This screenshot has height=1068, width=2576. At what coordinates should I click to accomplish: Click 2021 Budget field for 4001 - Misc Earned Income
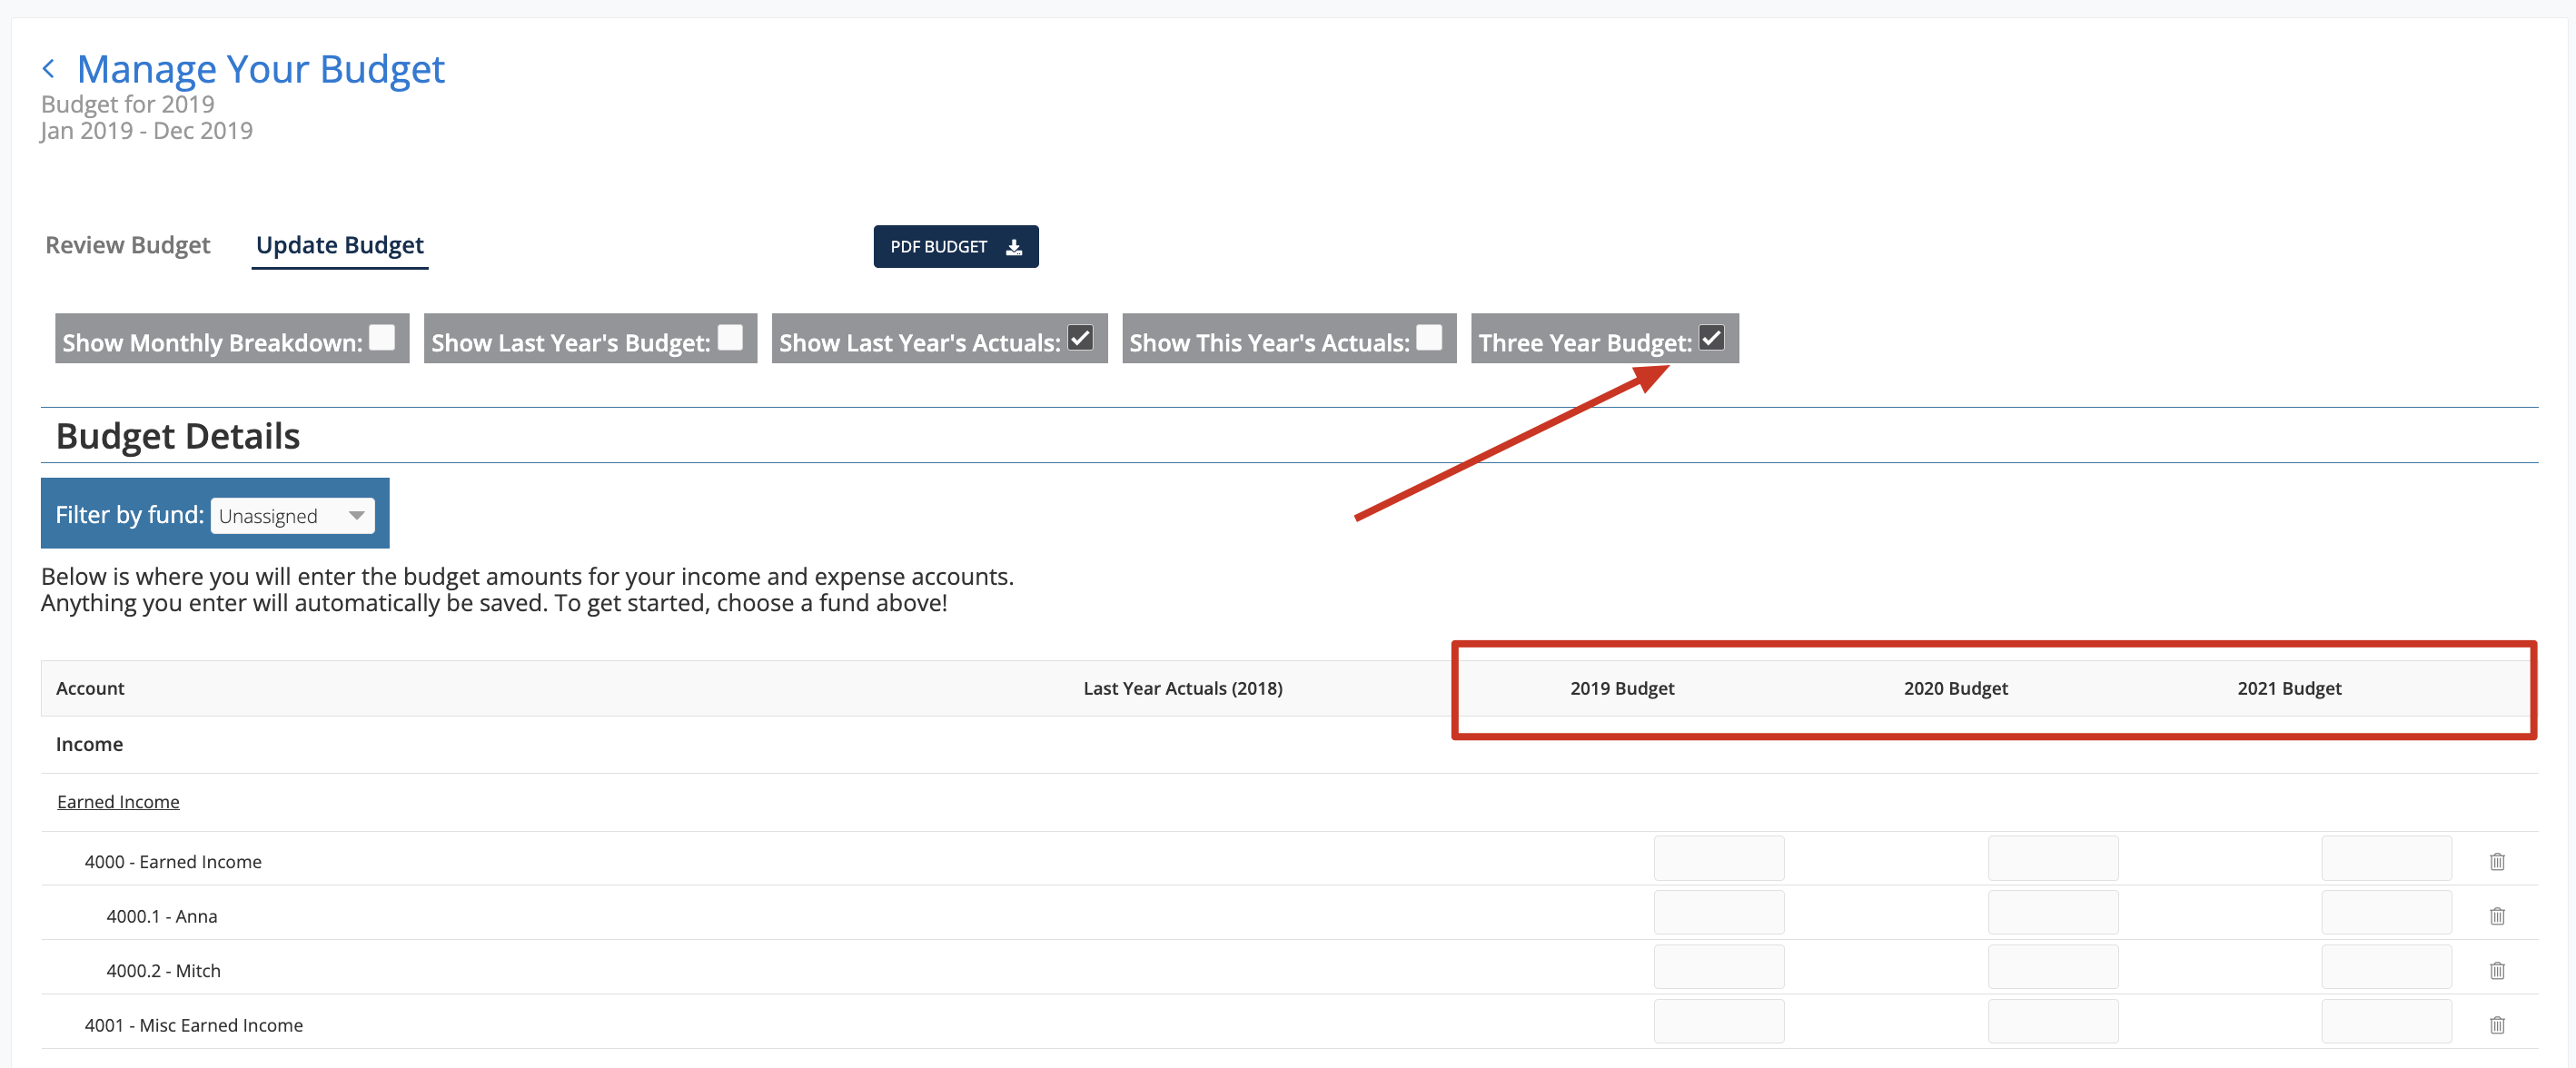pyautogui.click(x=2386, y=1021)
